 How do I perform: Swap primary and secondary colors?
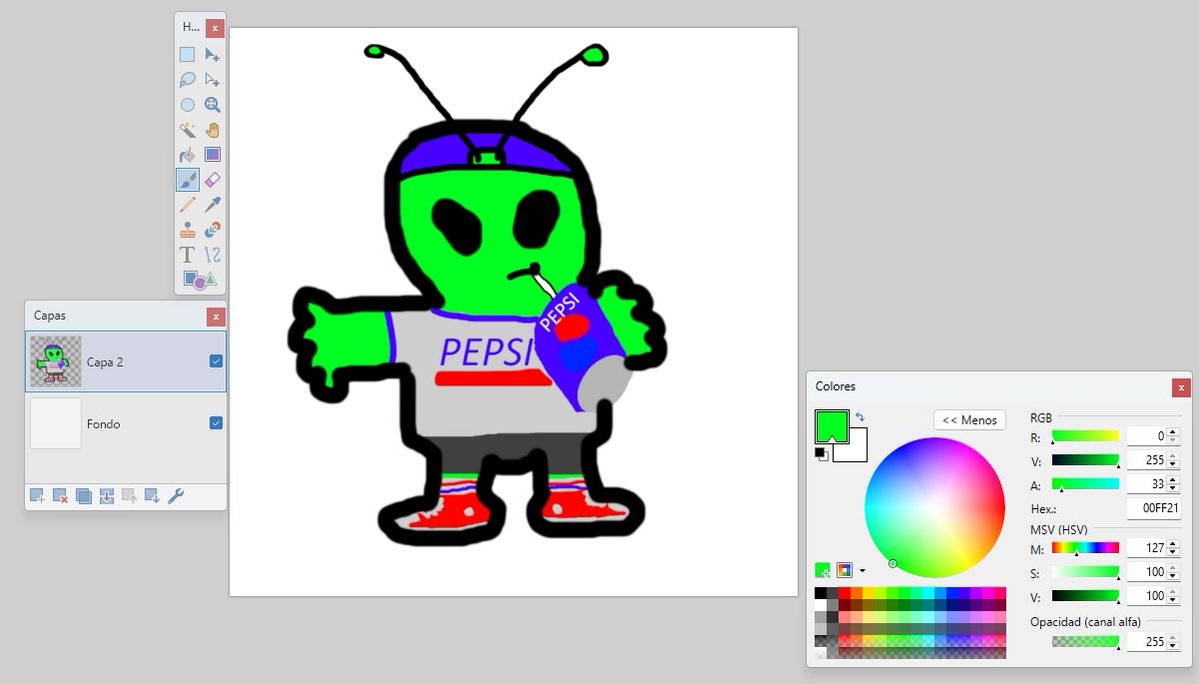(860, 417)
